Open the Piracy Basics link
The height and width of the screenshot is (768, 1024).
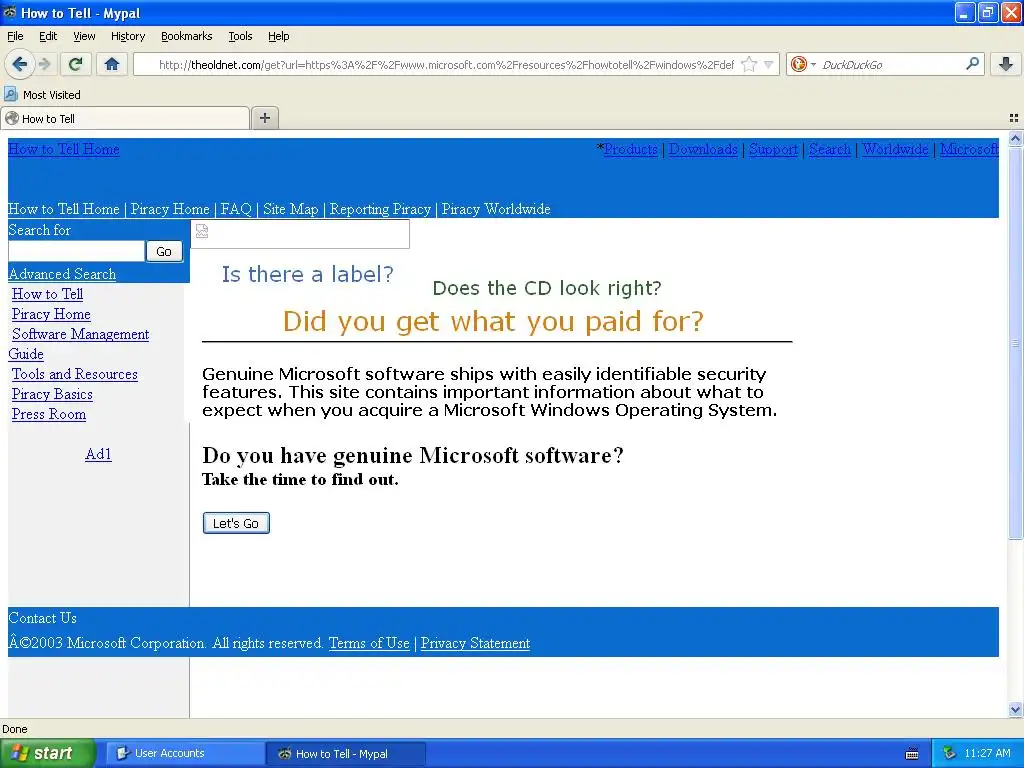tap(52, 394)
